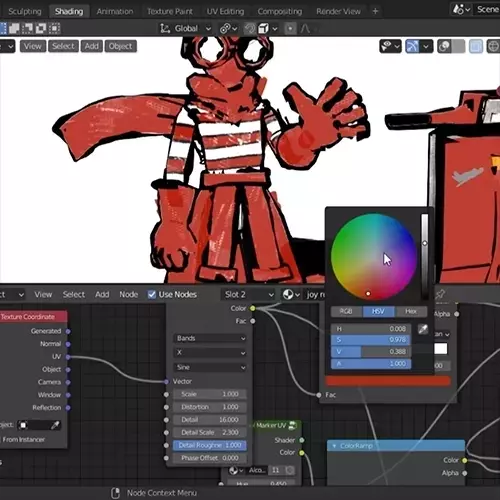Toggle viewport gizmos button
Screen dimensions: 500x500
click(x=412, y=46)
